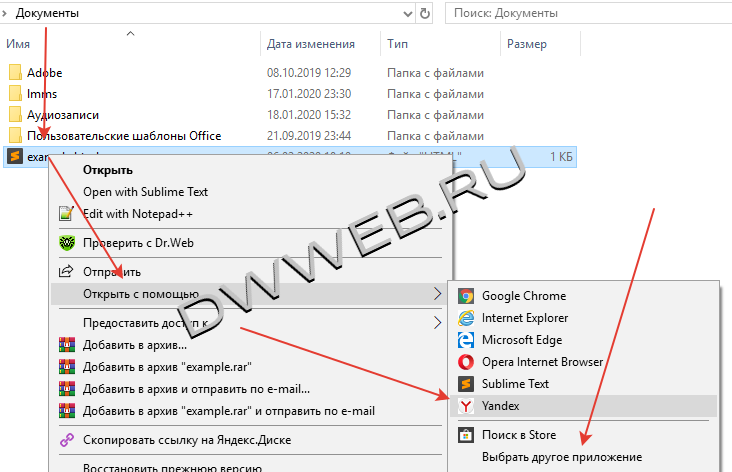
Task: Open the address bar history dropdown
Action: tap(408, 14)
